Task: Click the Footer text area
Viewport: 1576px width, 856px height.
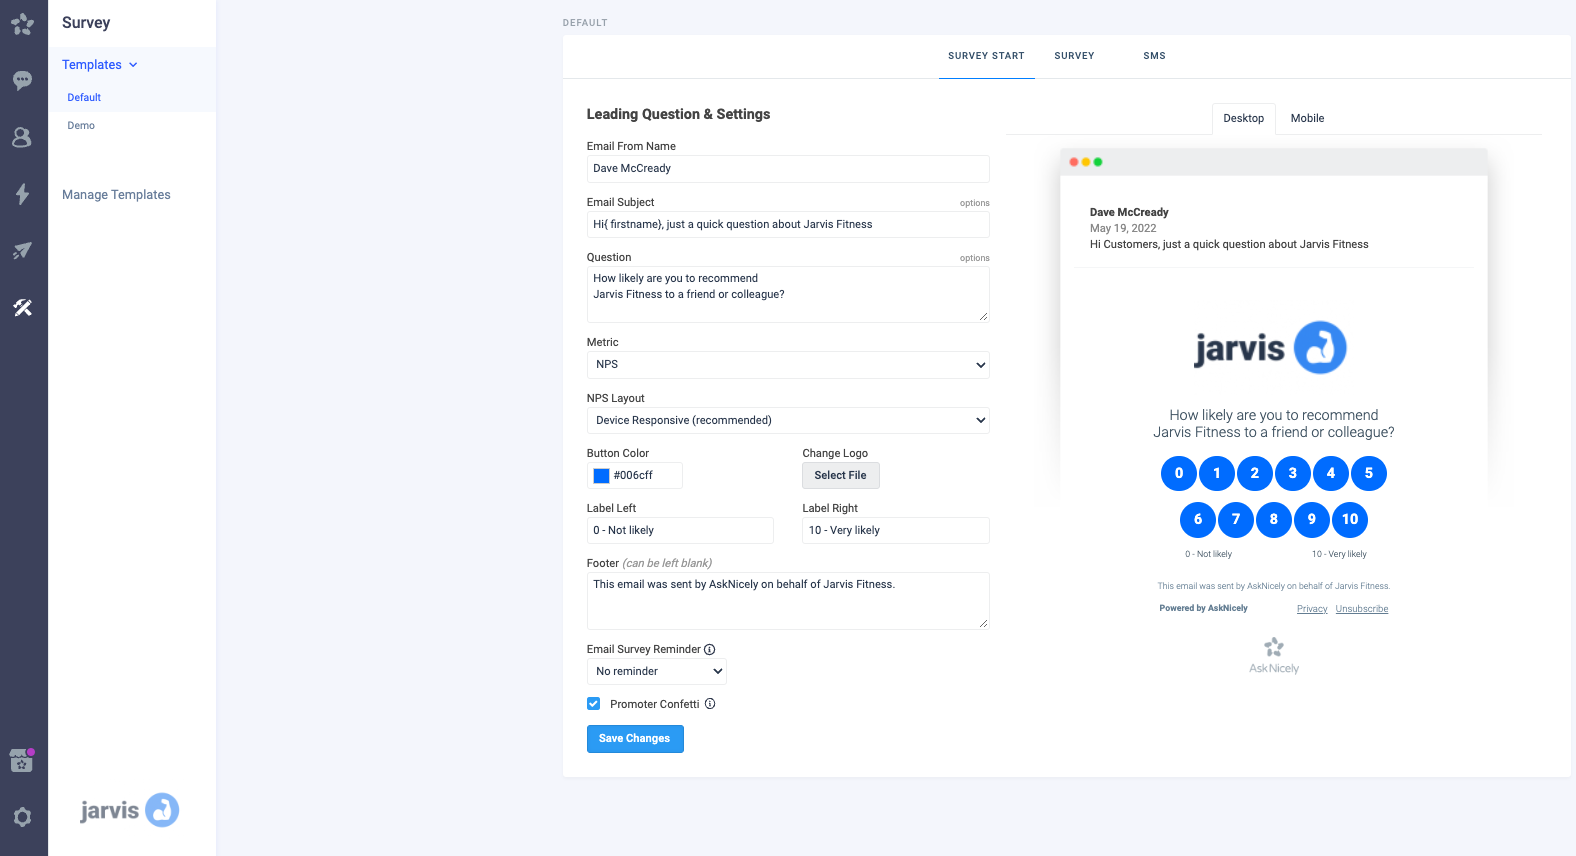Action: pyautogui.click(x=788, y=601)
